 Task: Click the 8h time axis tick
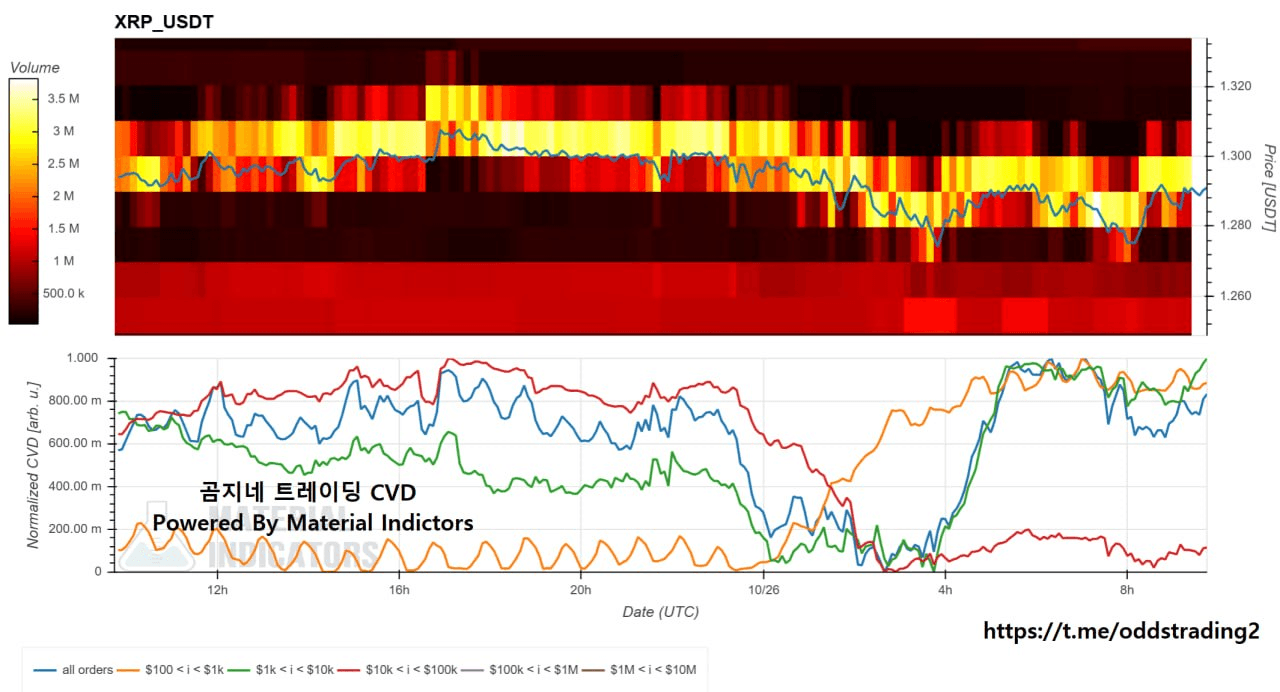pos(1127,589)
